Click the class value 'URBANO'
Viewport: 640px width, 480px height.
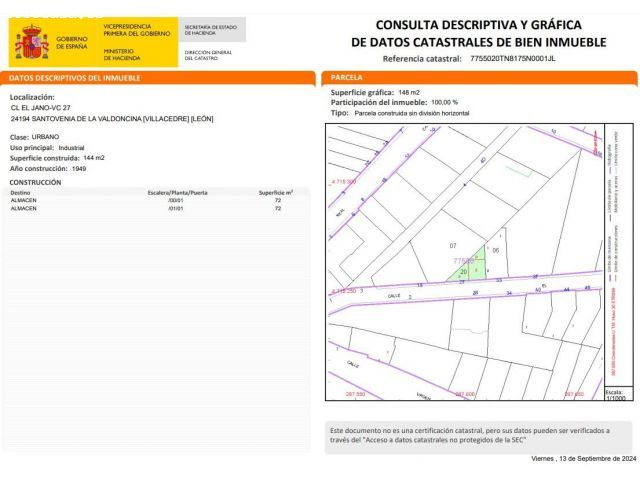pyautogui.click(x=45, y=137)
